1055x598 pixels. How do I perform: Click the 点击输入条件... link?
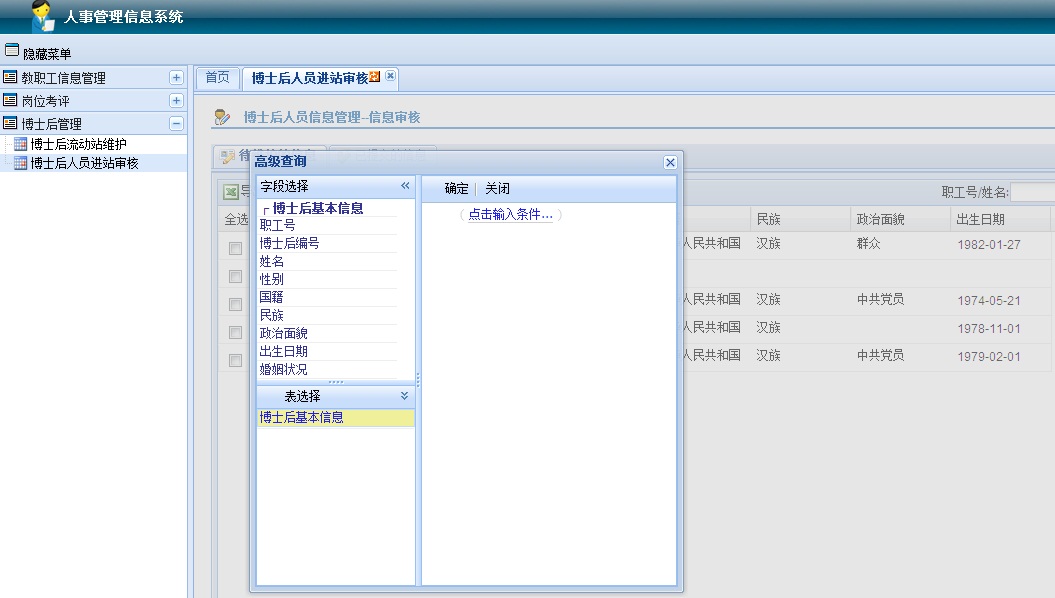coord(510,215)
